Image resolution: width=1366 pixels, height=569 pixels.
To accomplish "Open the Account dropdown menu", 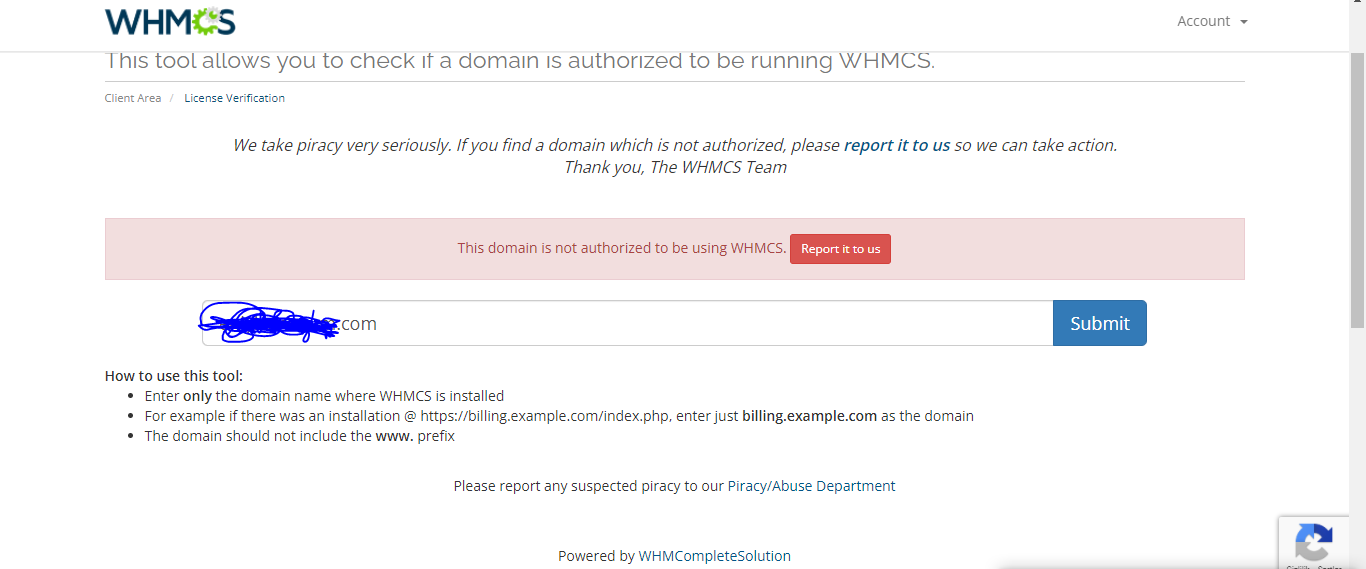I will (x=1212, y=21).
